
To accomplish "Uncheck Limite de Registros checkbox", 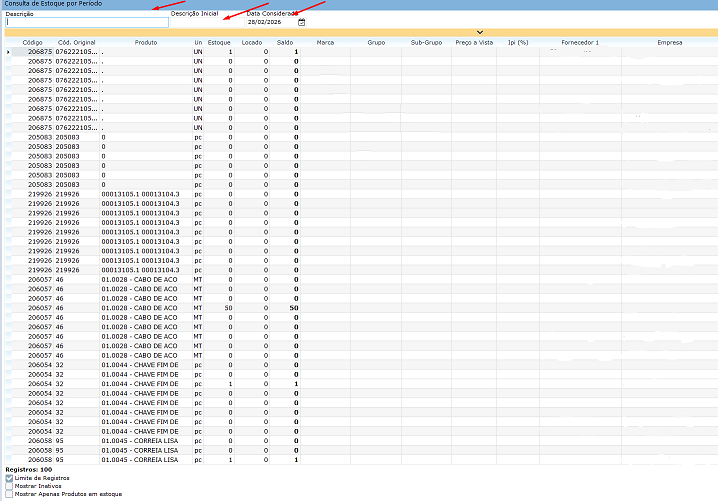I will [10, 479].
